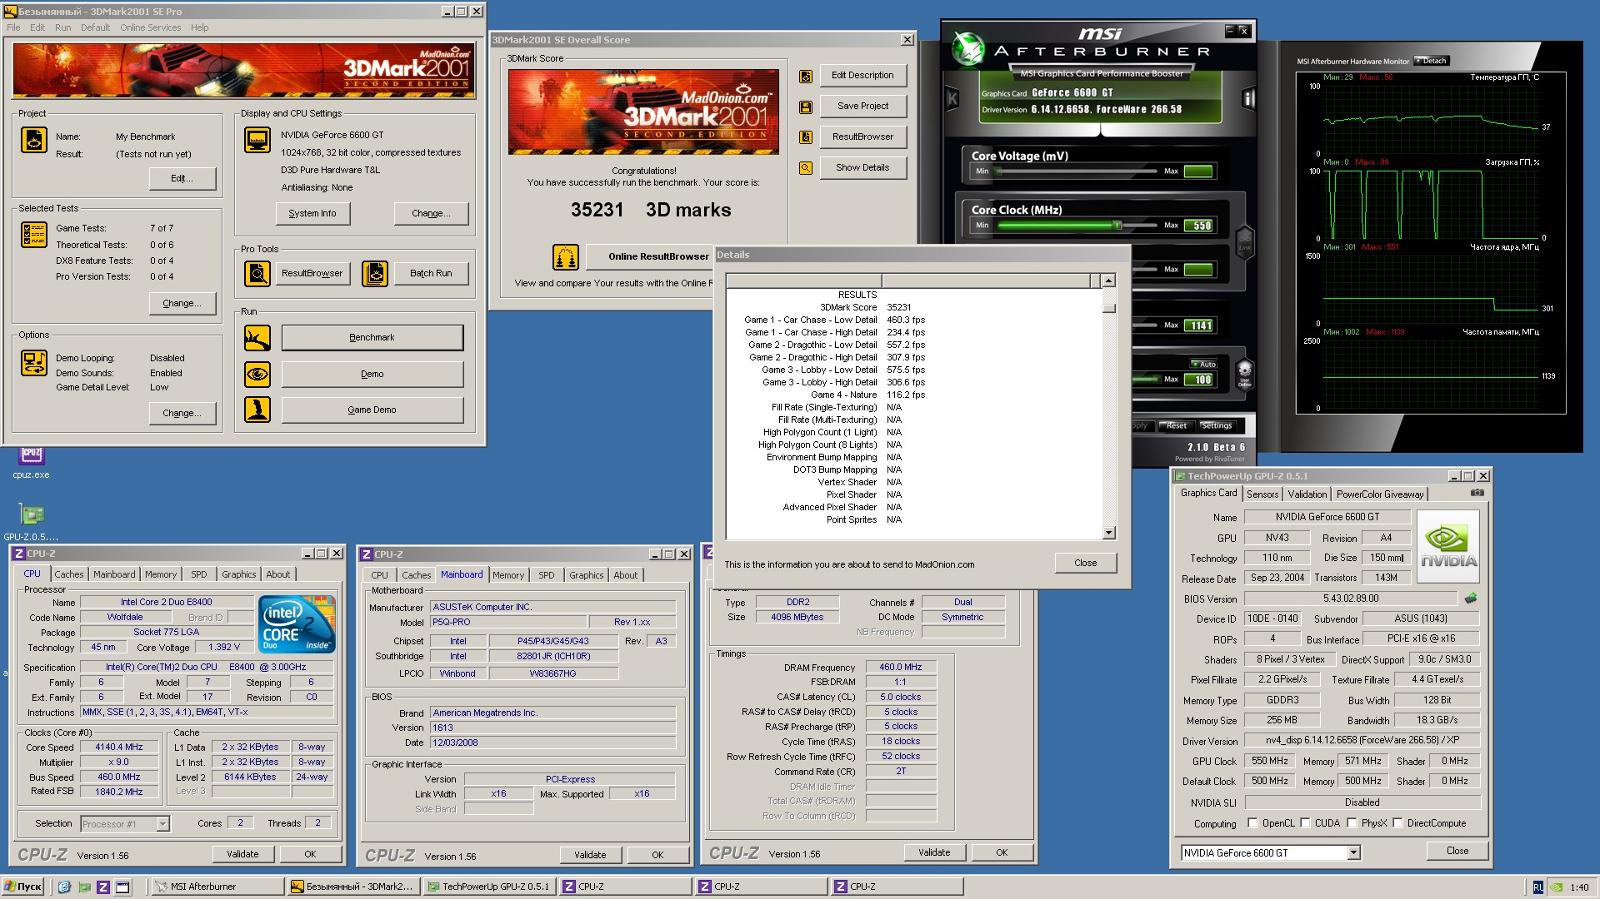Image resolution: width=1600 pixels, height=899 pixels.
Task: Open the PowerColor Giveaway tab in GPU-Z
Action: click(1380, 494)
